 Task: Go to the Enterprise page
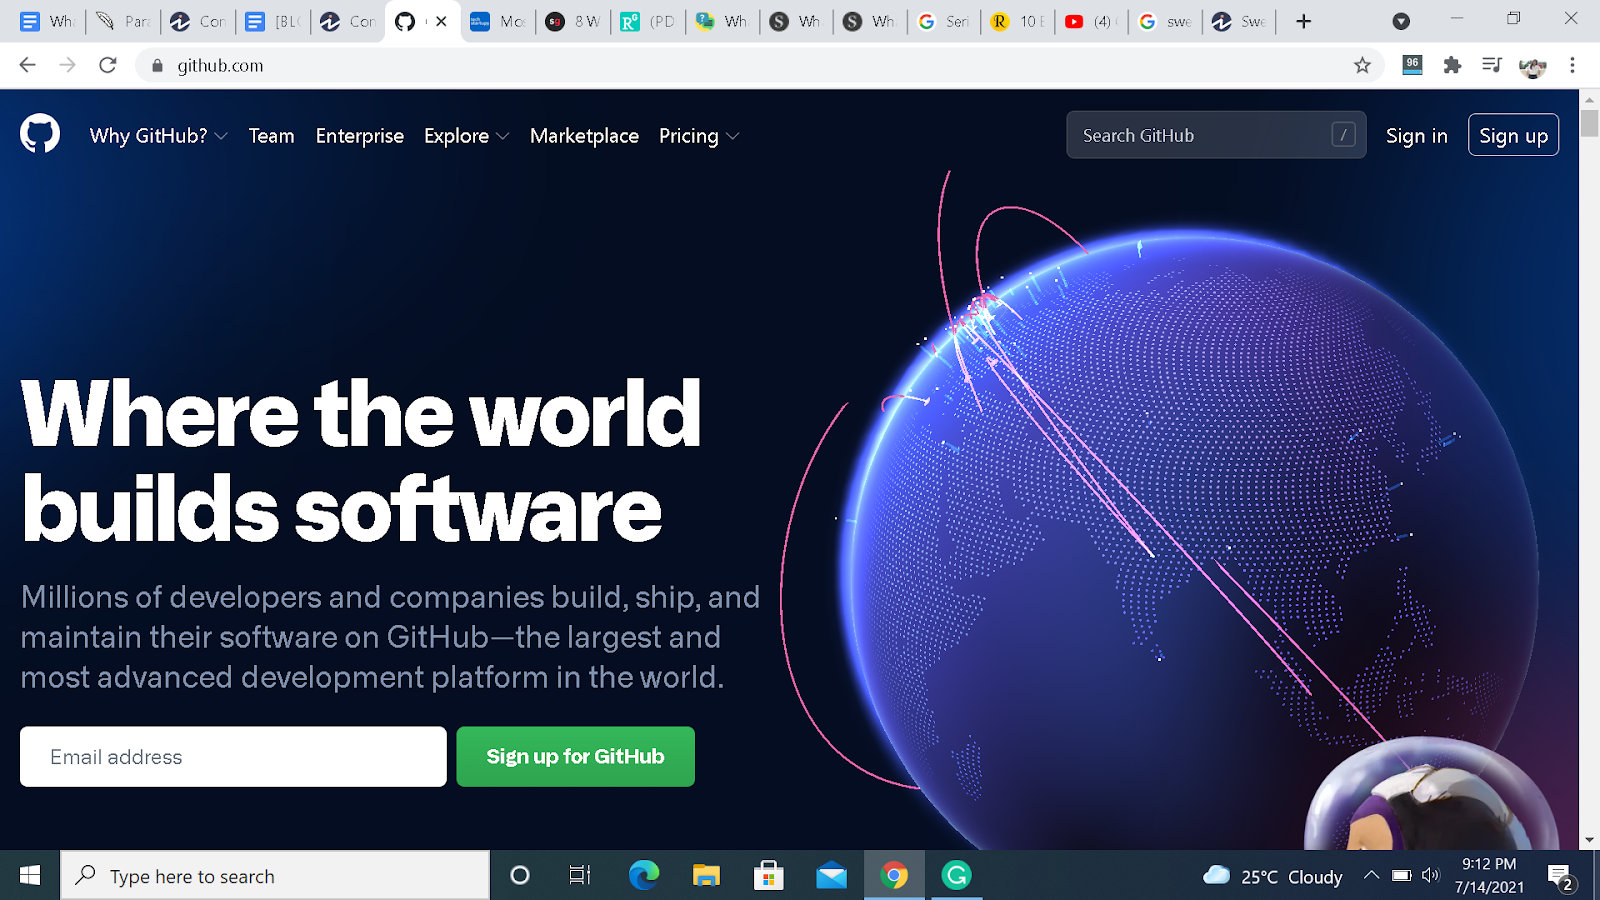tap(360, 136)
